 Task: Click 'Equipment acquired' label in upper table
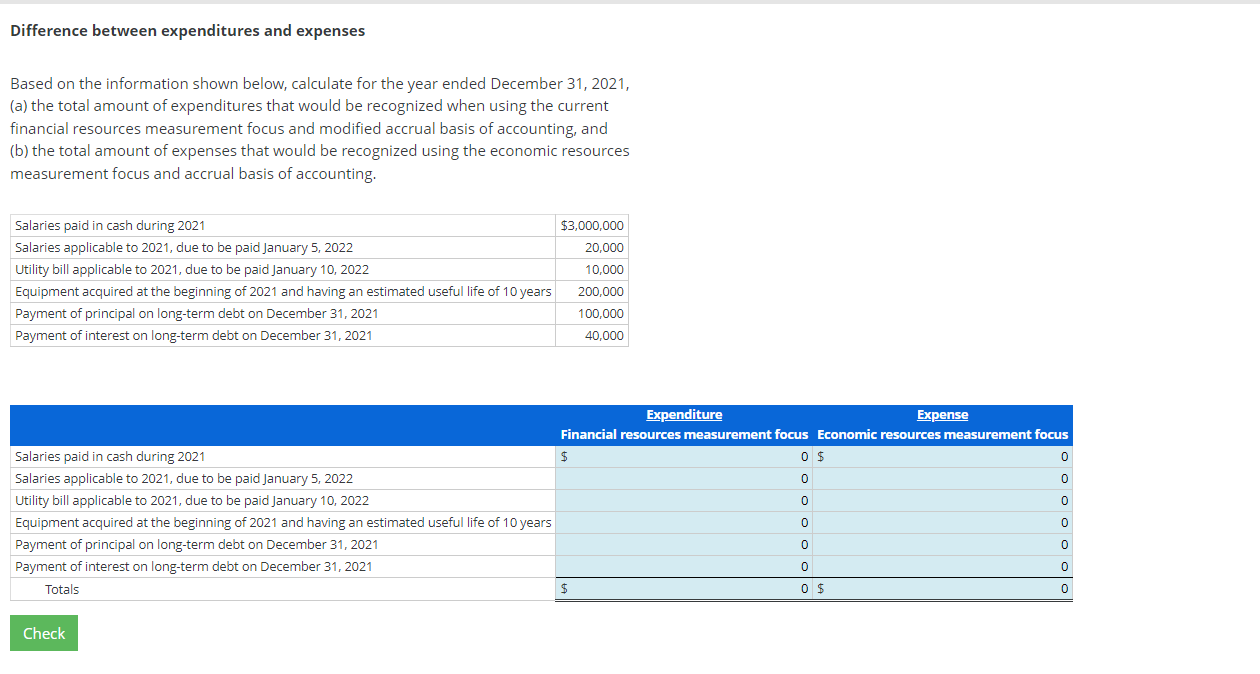(283, 292)
